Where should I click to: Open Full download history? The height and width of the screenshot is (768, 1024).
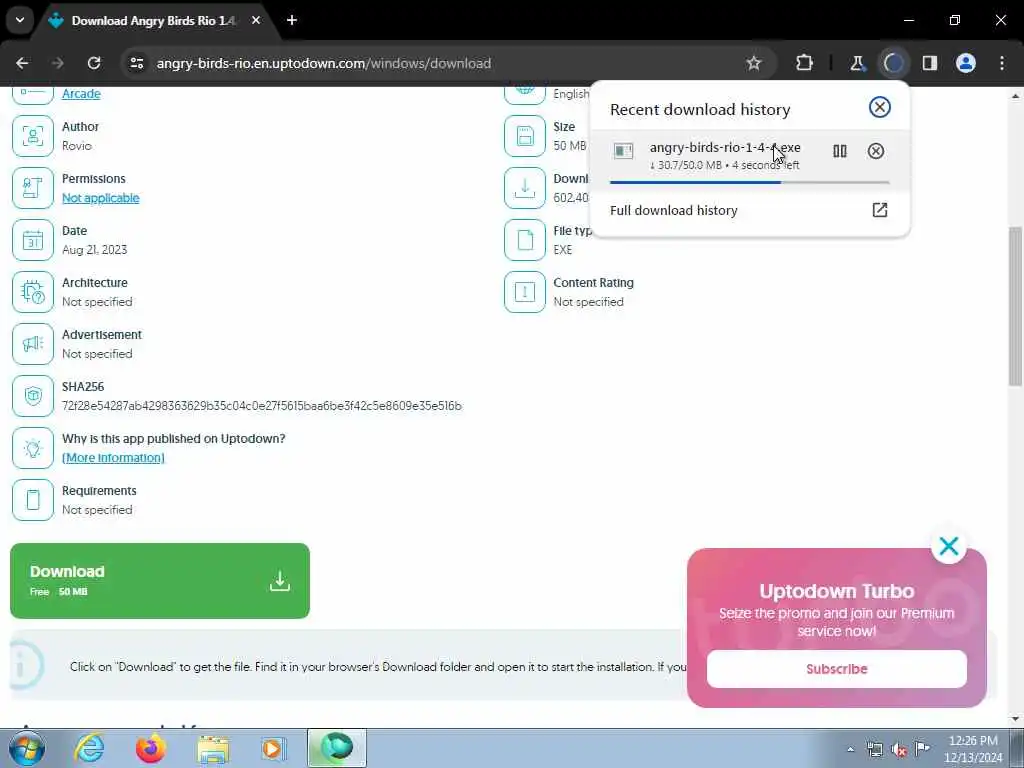tap(749, 210)
